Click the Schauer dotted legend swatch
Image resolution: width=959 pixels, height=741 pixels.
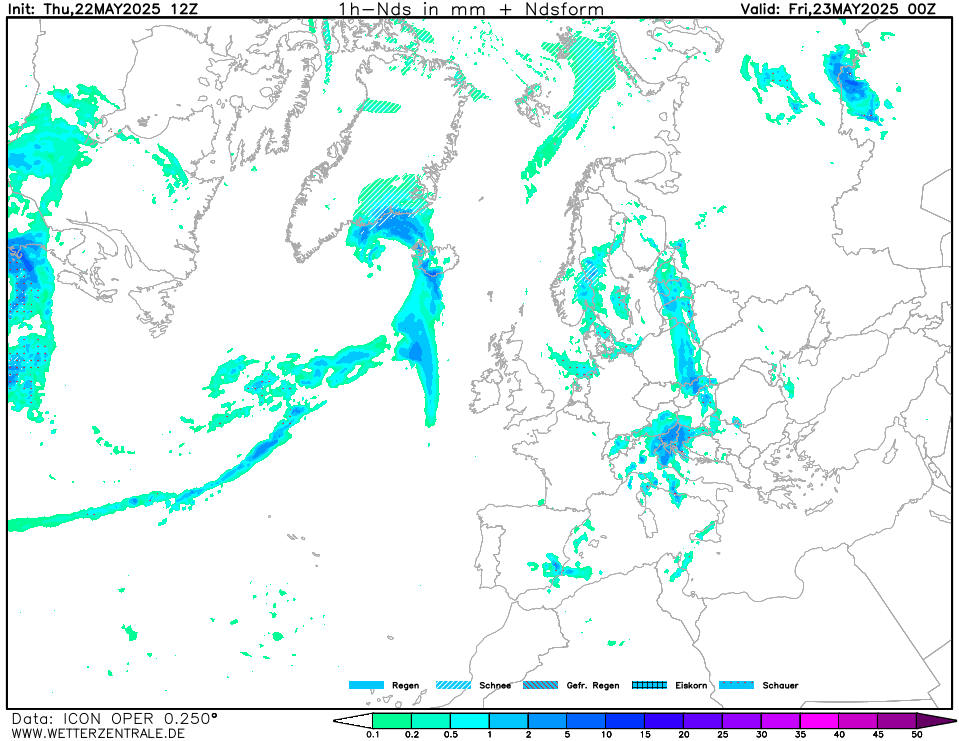tap(736, 685)
